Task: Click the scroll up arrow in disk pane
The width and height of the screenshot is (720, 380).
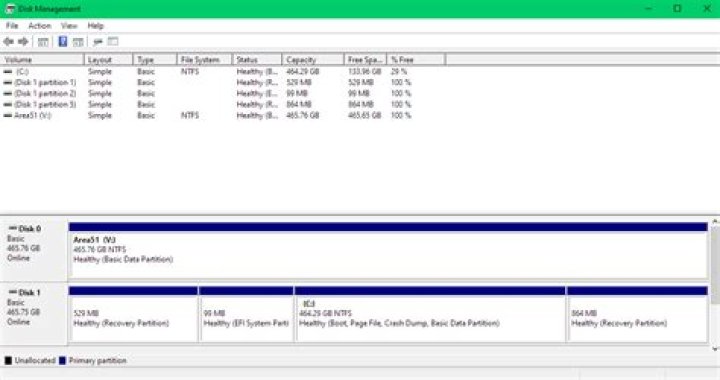Action: [x=715, y=222]
